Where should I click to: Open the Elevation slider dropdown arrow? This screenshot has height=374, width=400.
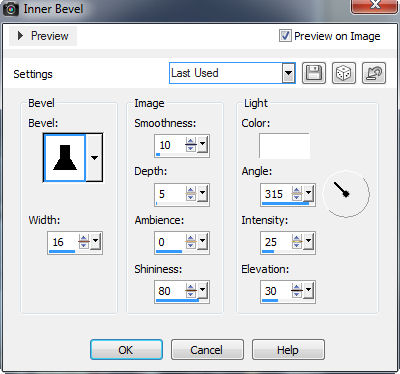[x=308, y=291]
